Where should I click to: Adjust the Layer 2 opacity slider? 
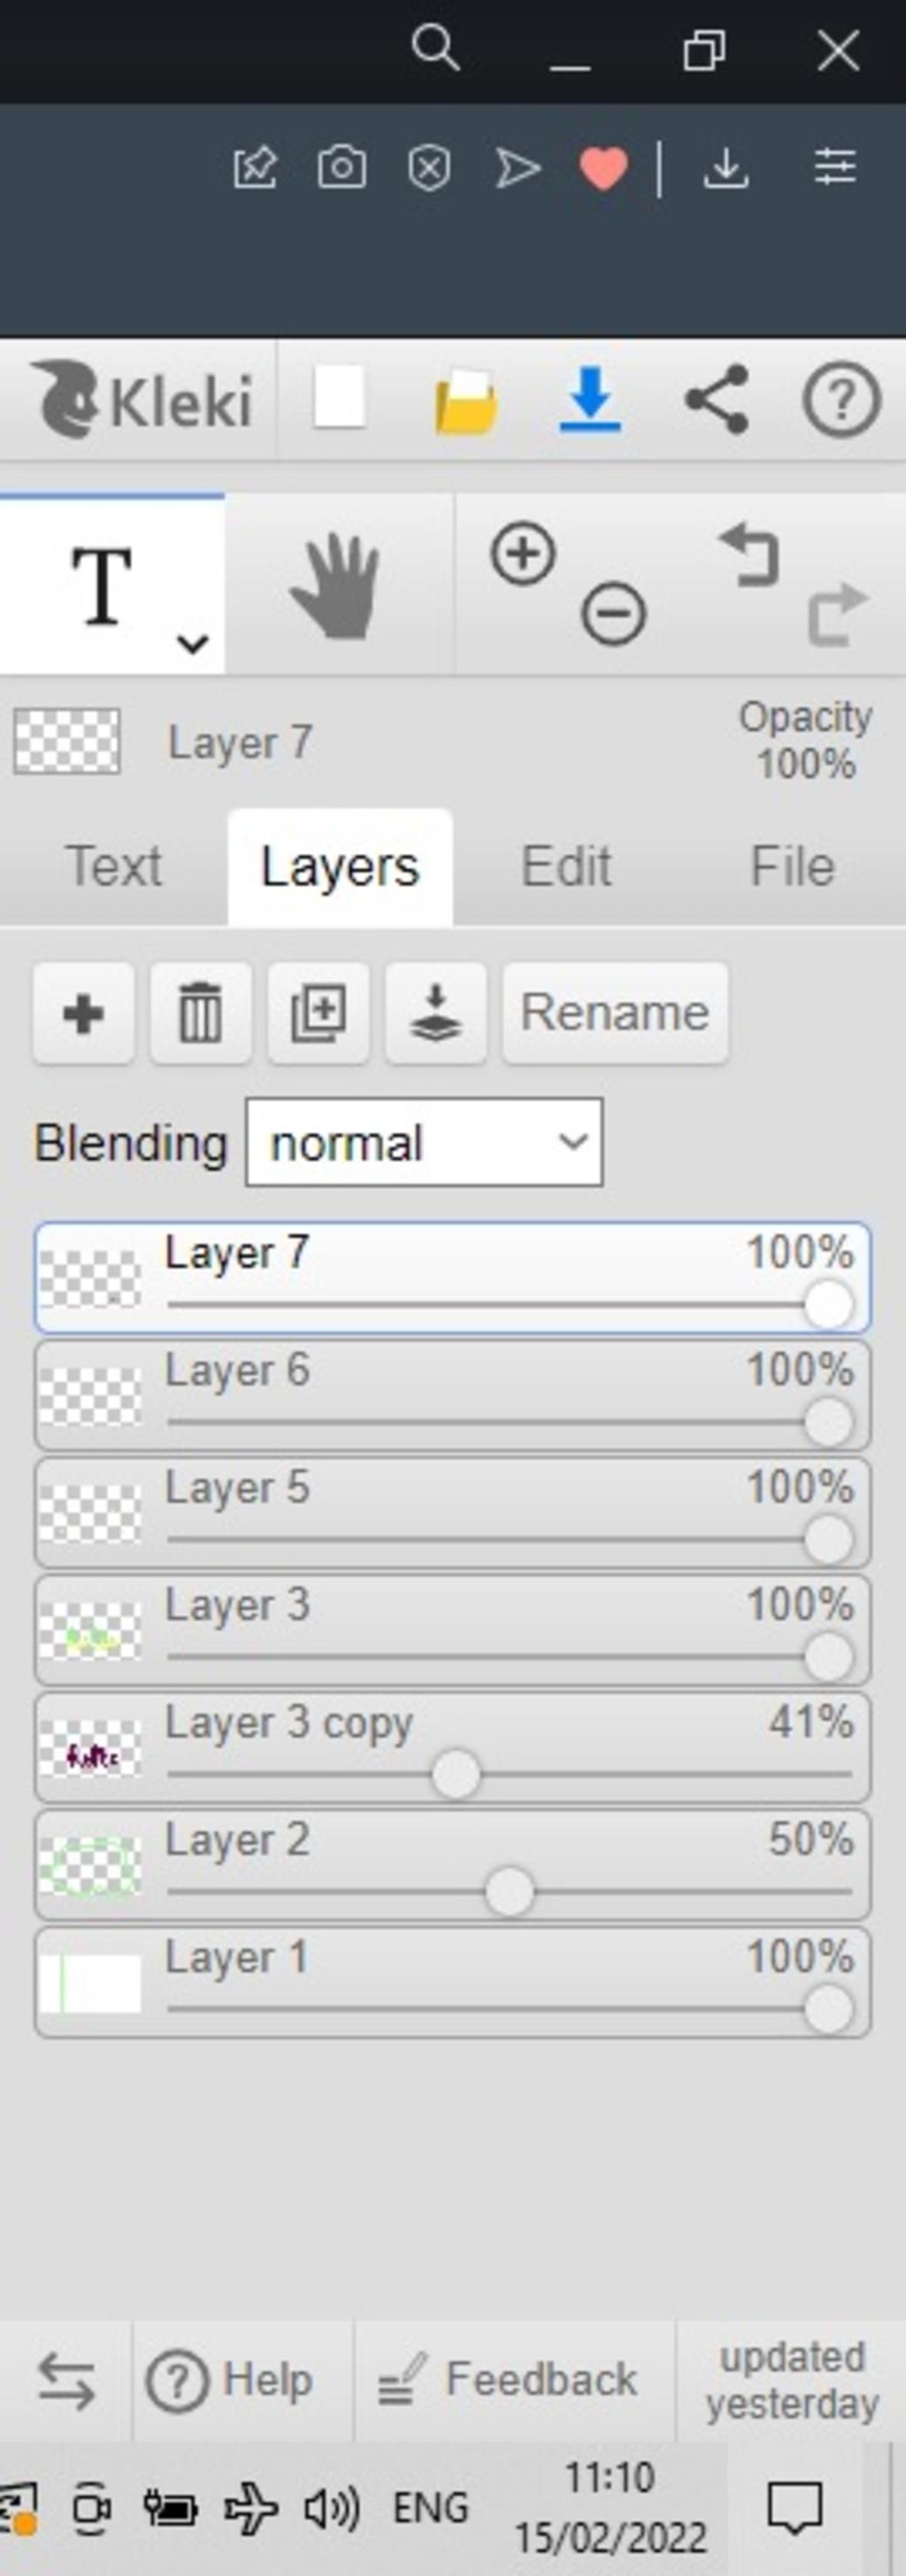pos(509,1893)
